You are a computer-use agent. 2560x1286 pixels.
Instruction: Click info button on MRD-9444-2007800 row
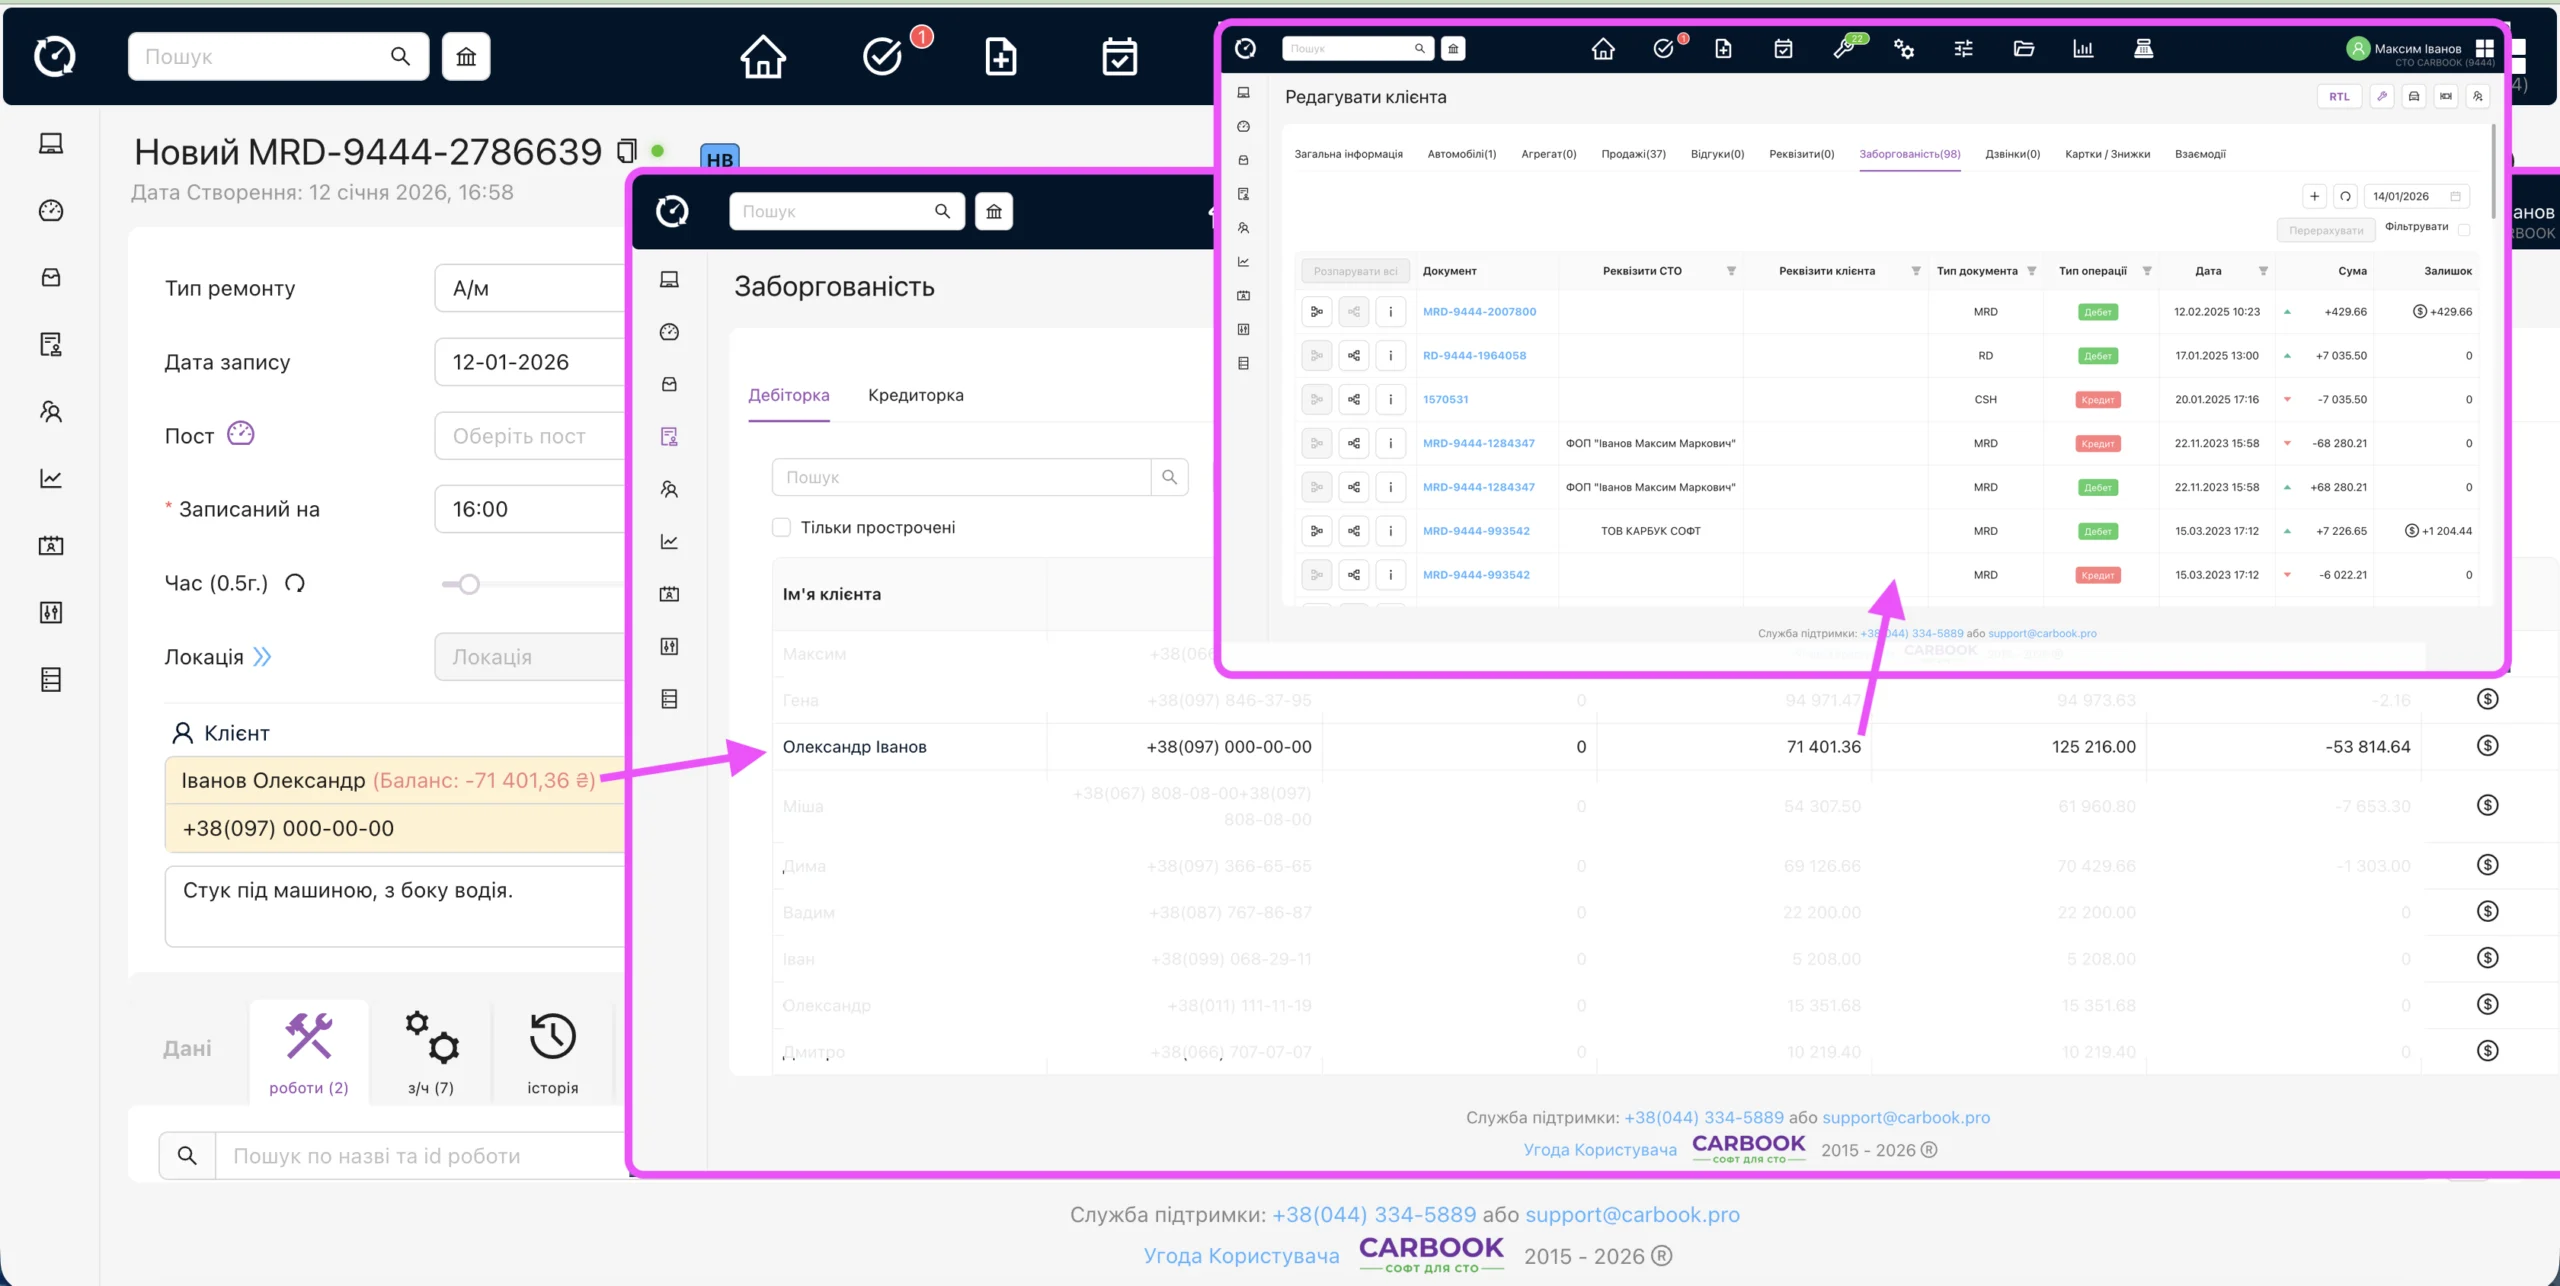tap(1390, 312)
